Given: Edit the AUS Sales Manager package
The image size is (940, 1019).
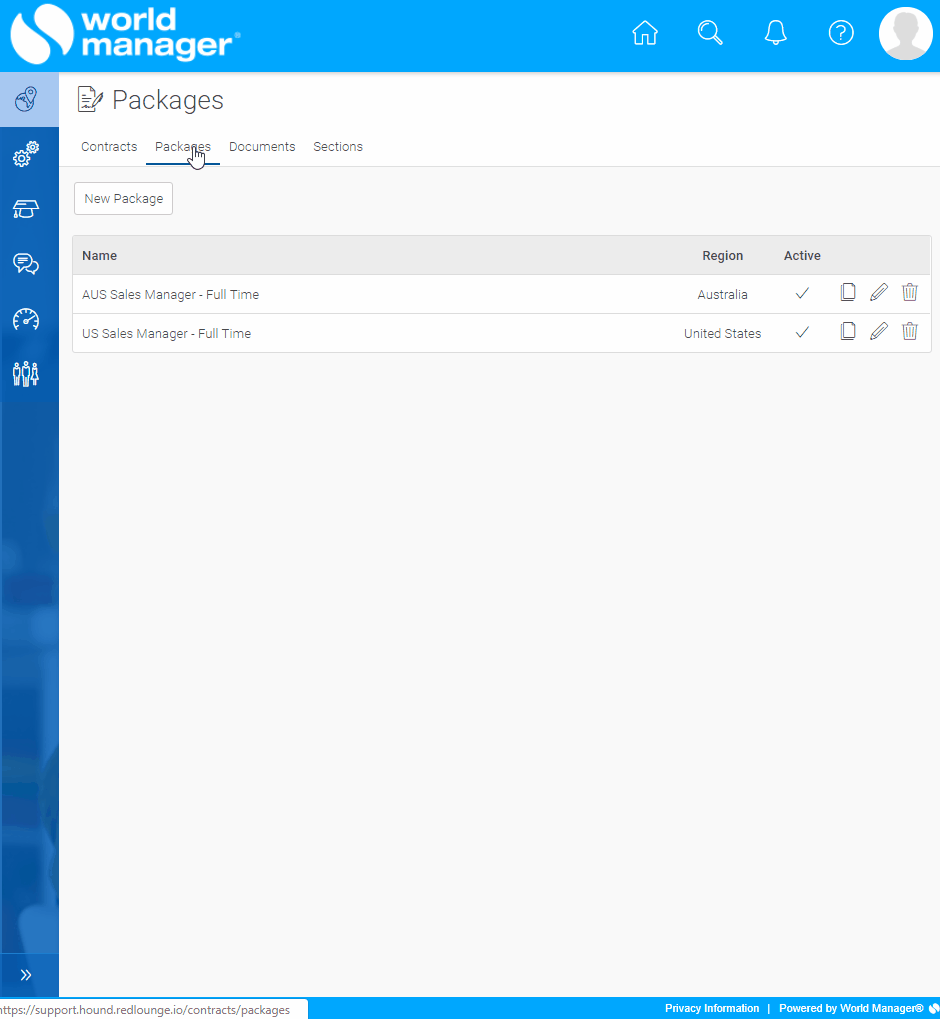Looking at the screenshot, I should (879, 292).
